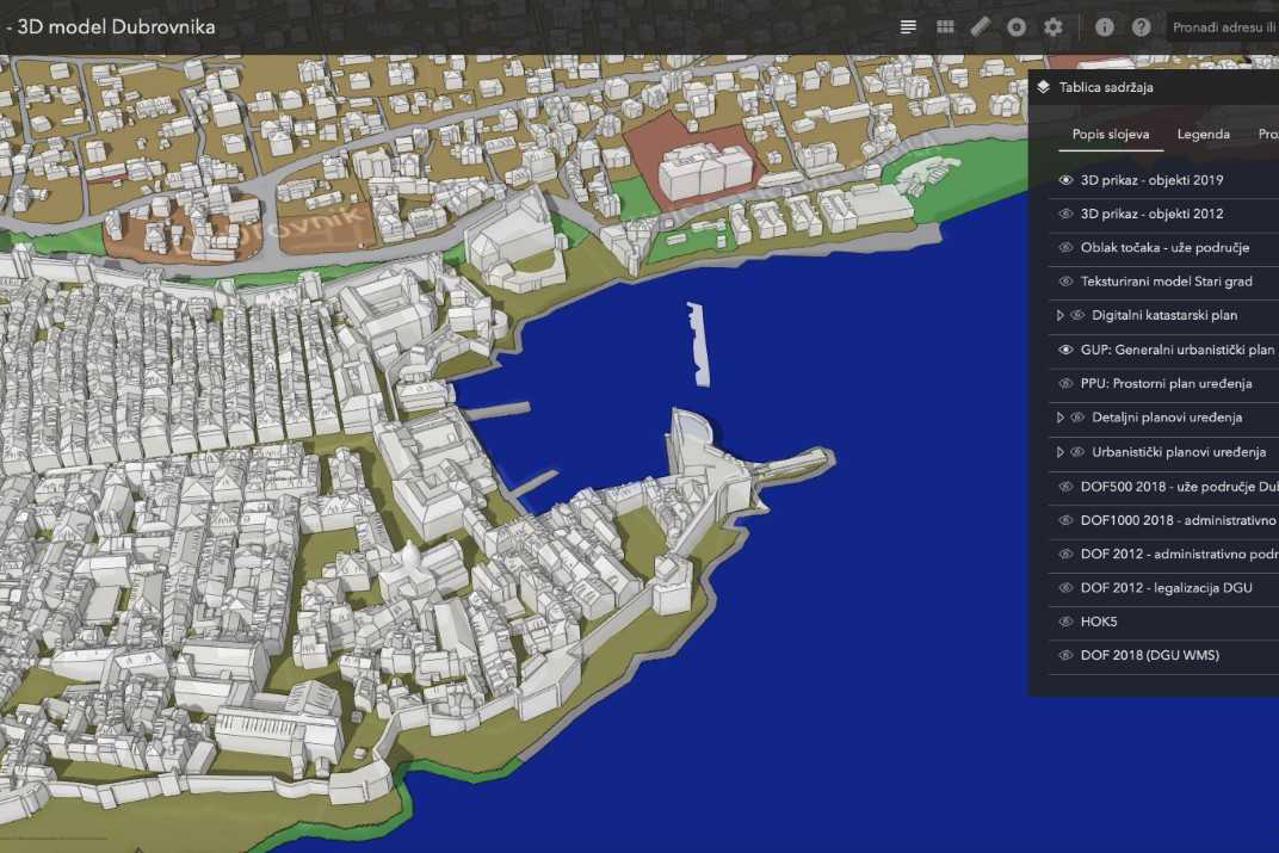Click layers stack icon beside Tablica sadržaja
This screenshot has width=1279, height=853.
1044,87
